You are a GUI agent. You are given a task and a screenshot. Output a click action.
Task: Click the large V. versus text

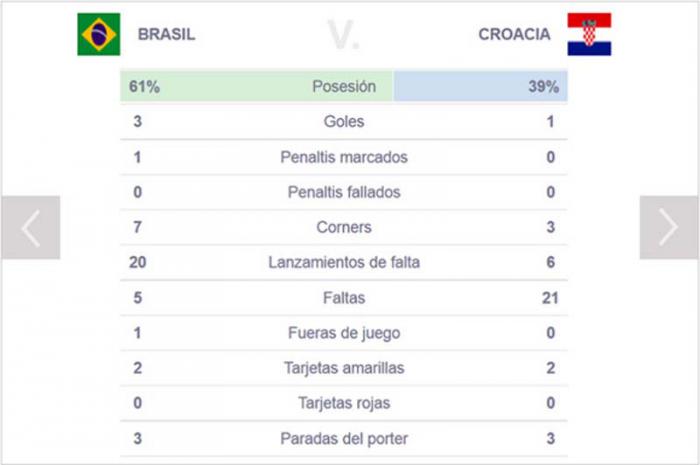click(x=343, y=34)
